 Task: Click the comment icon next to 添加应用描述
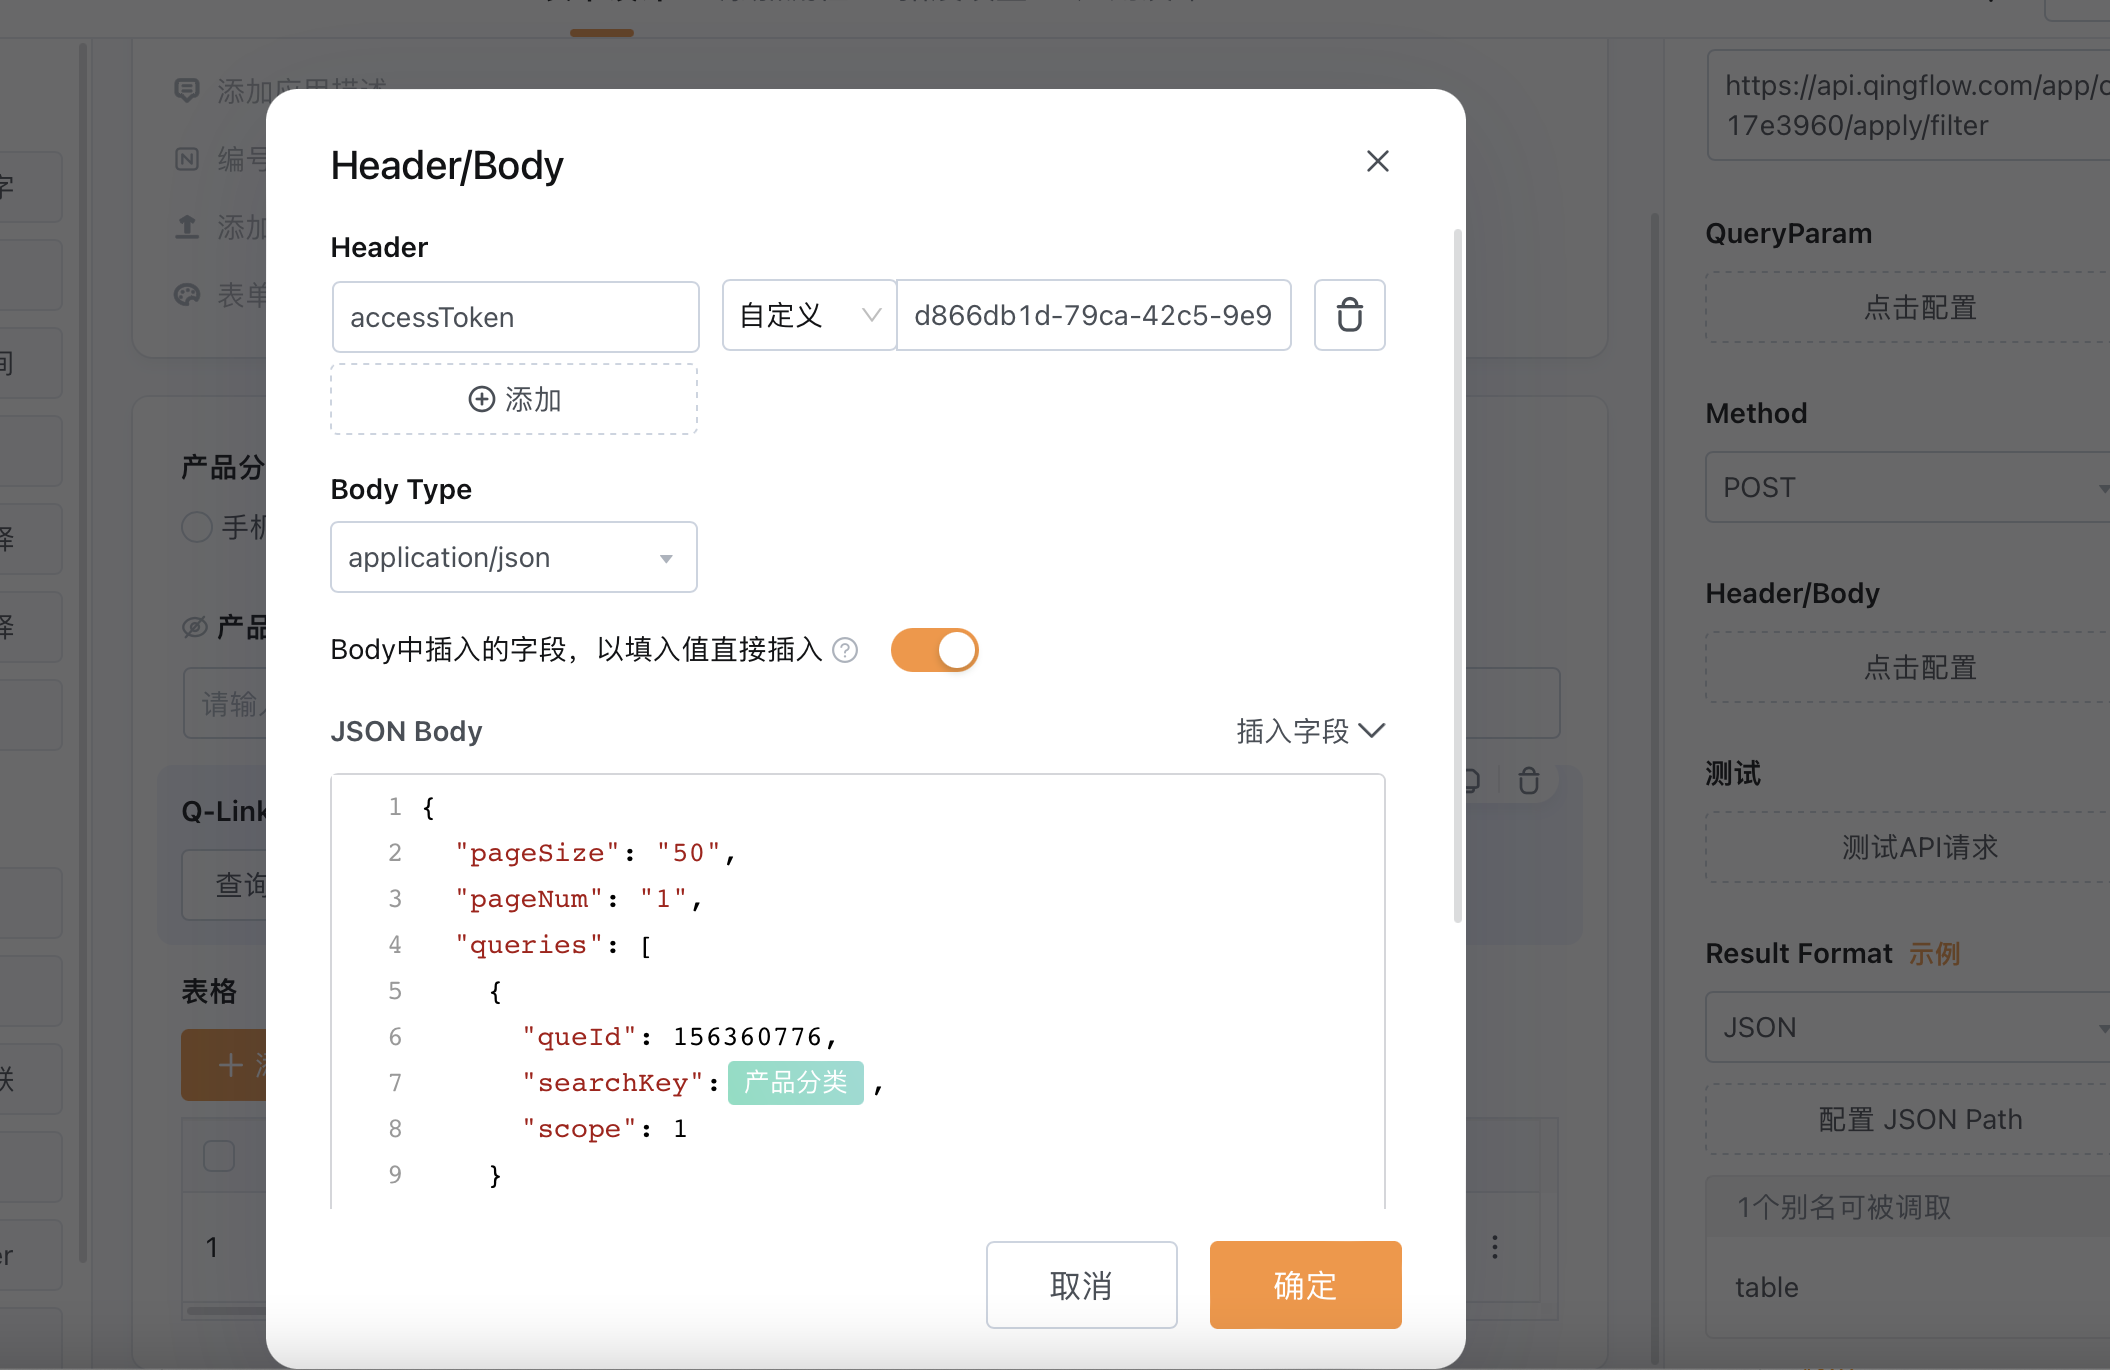pos(187,91)
